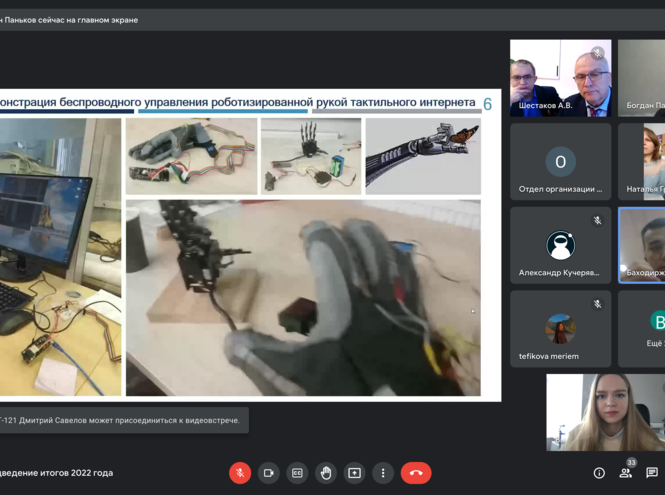Leave the call with red hang-up button
The image size is (665, 495).
[416, 473]
